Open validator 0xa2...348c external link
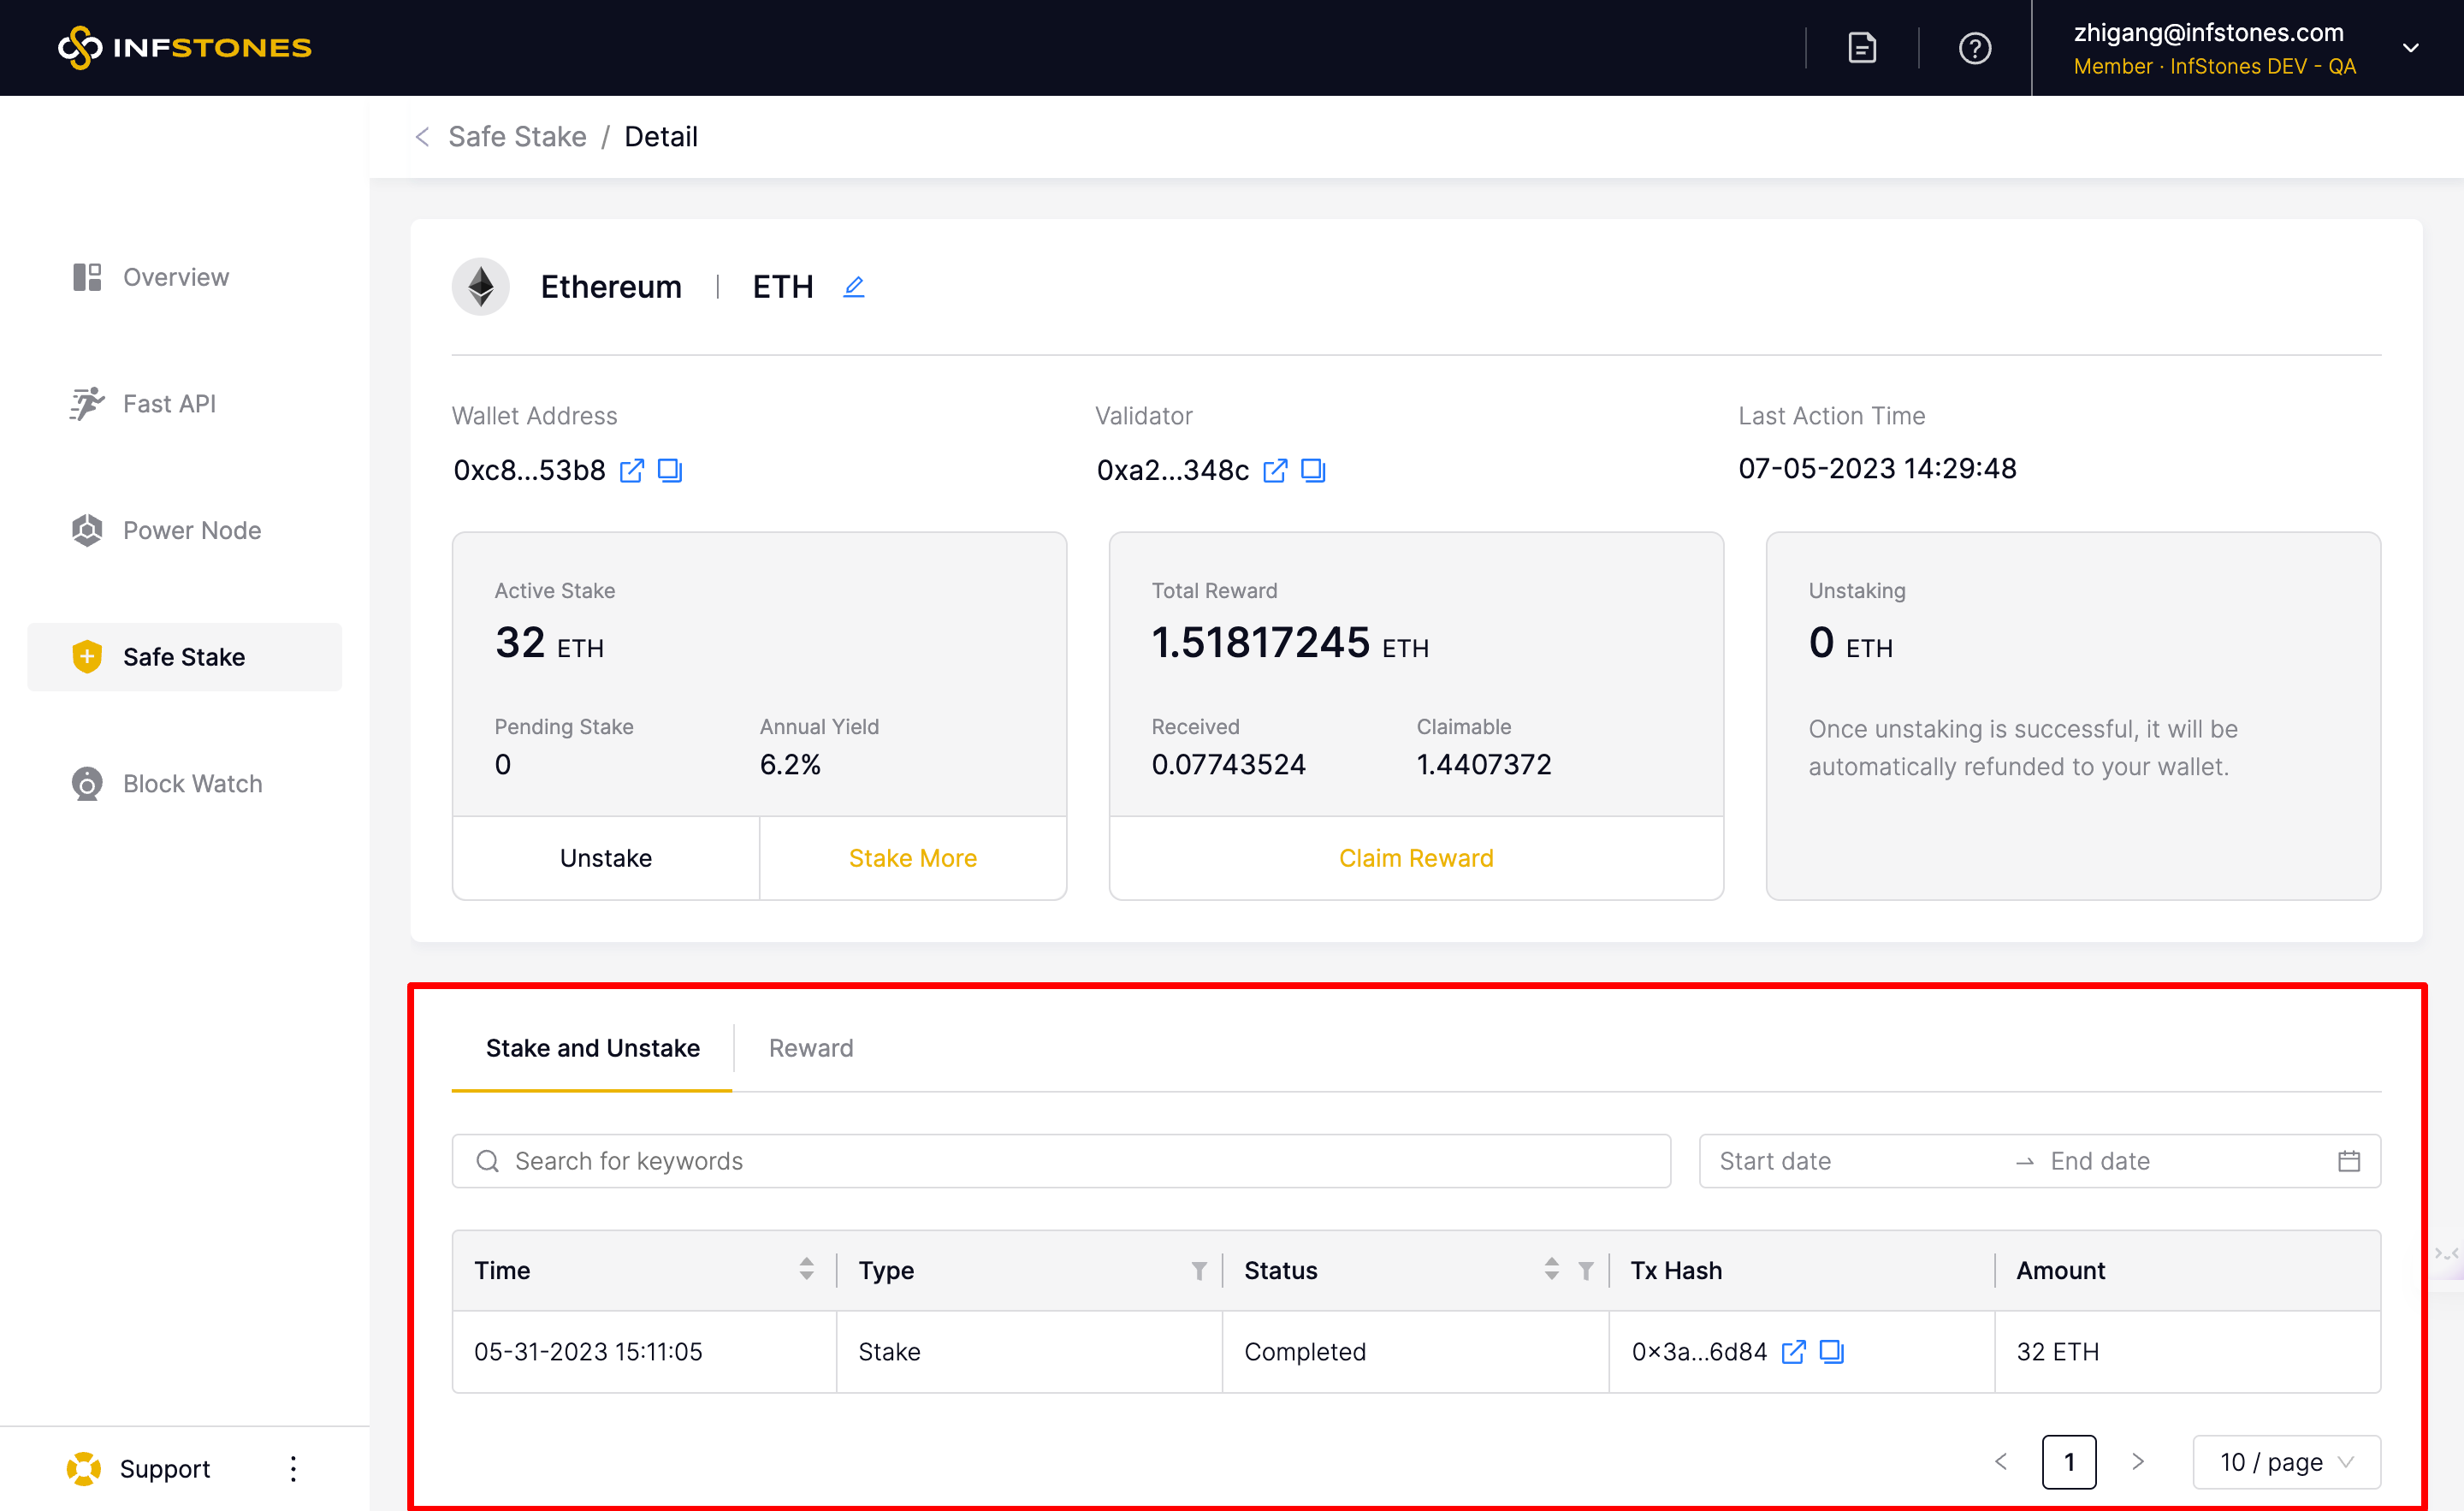The height and width of the screenshot is (1511, 2464). tap(1275, 470)
